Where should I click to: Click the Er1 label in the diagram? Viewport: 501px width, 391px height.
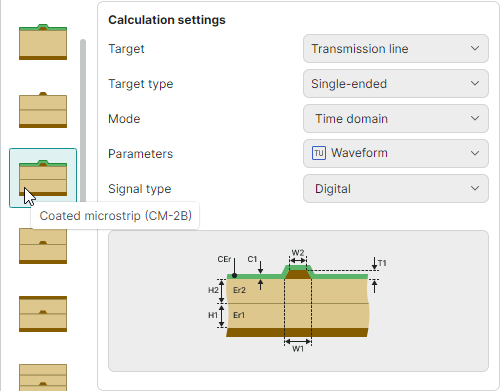(x=239, y=315)
